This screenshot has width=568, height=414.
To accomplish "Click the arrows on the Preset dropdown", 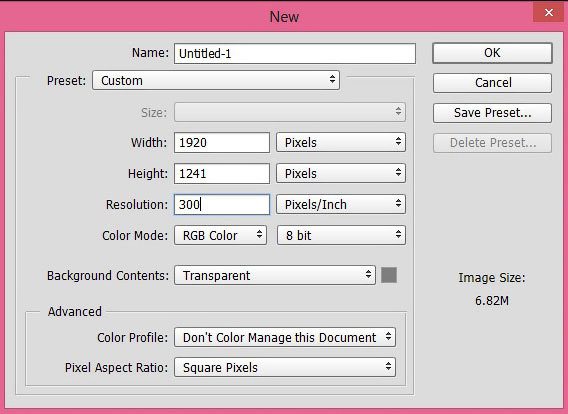I will 332,79.
